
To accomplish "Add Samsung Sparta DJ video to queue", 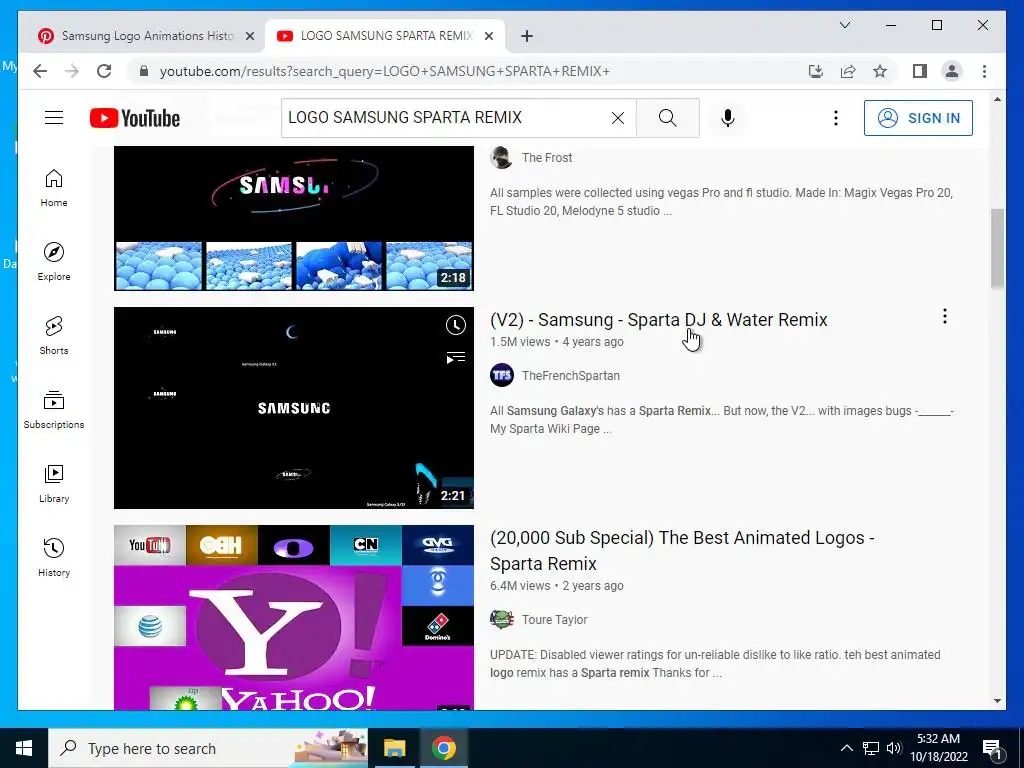I will [x=455, y=357].
